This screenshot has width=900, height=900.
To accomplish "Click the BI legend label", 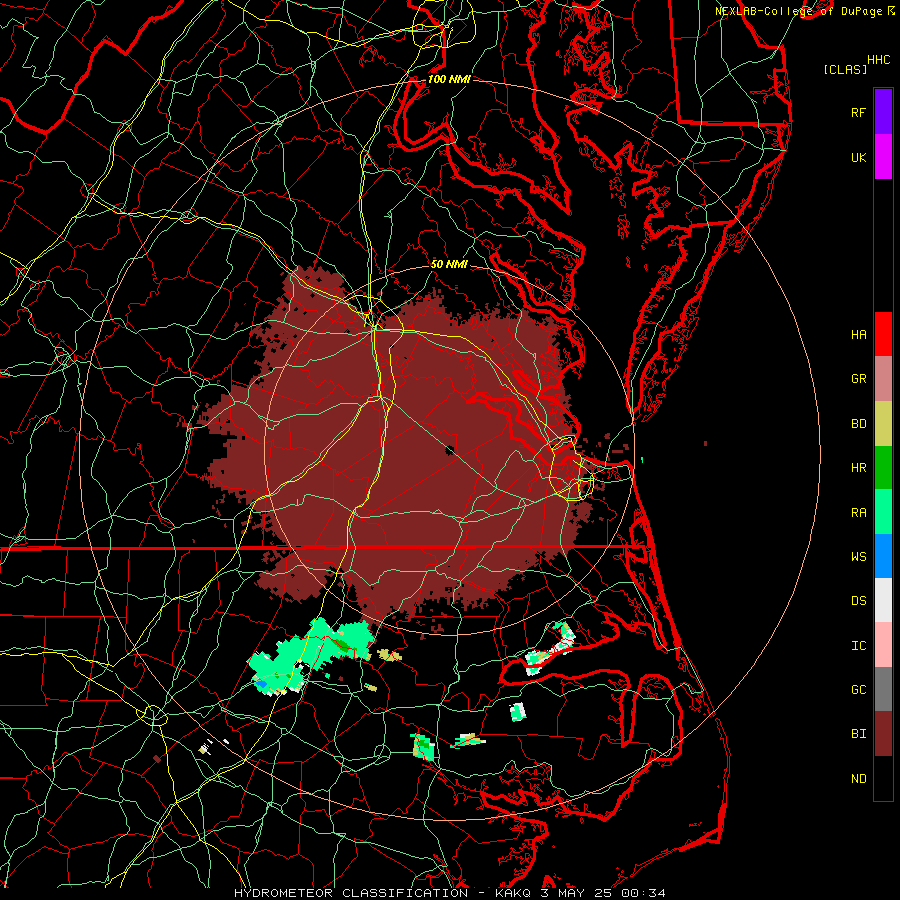I will (x=858, y=734).
